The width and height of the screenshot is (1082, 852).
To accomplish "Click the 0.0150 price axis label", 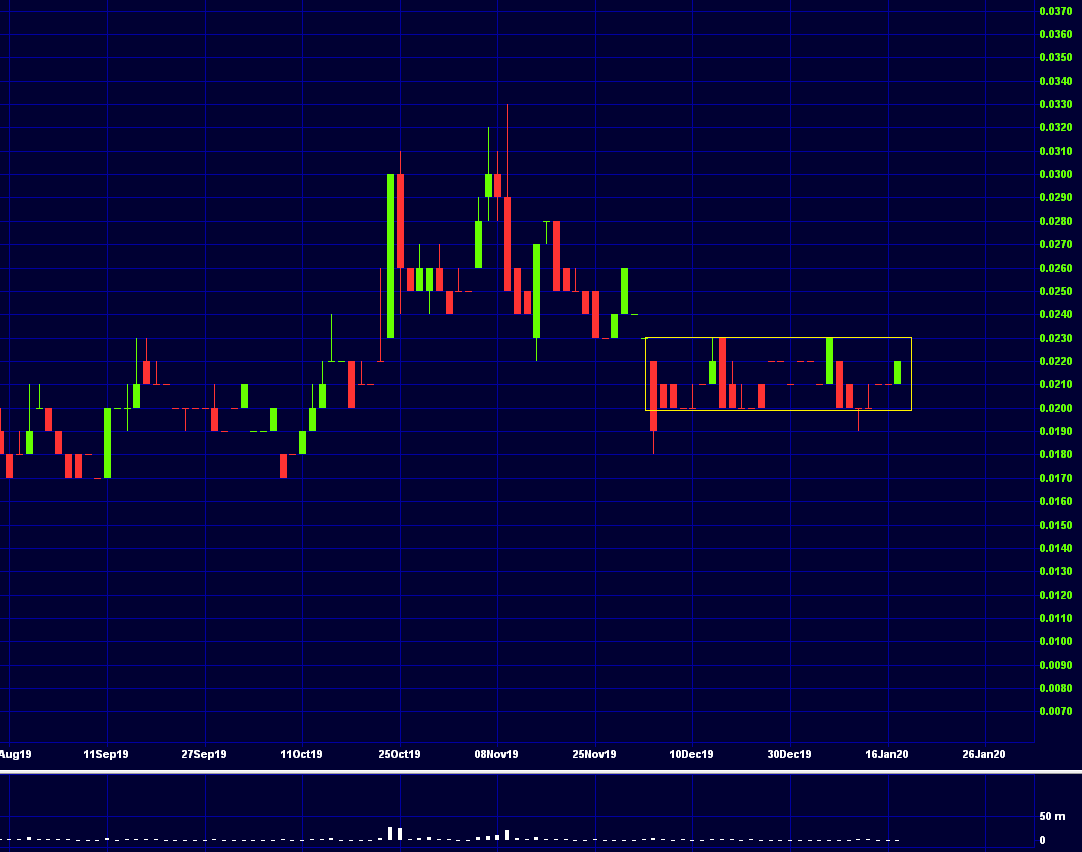I will (x=1056, y=526).
